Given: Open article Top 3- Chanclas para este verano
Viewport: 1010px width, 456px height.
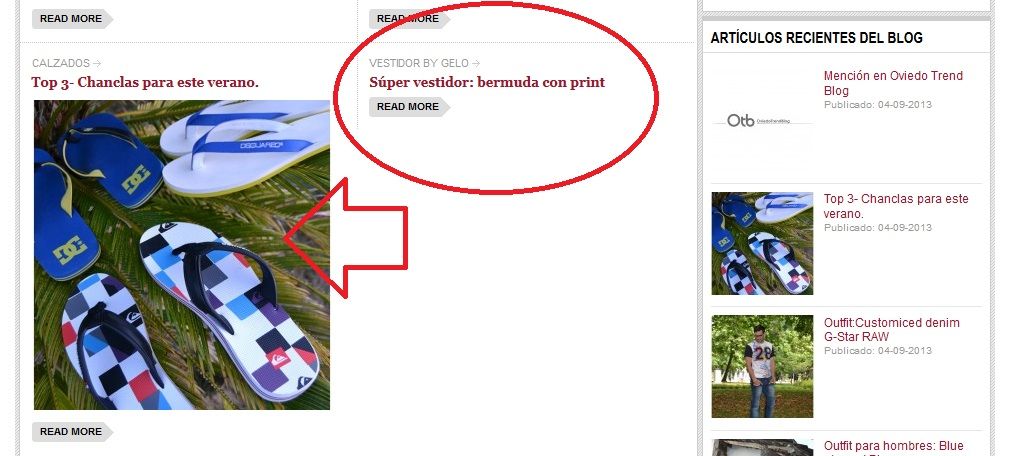Looking at the screenshot, I should [145, 82].
